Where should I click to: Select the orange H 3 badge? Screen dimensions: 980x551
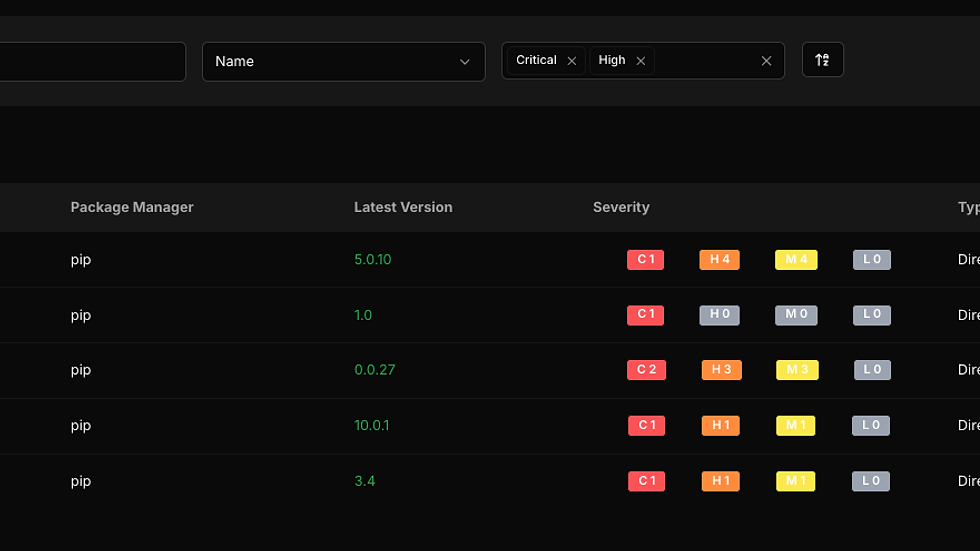[x=722, y=370]
